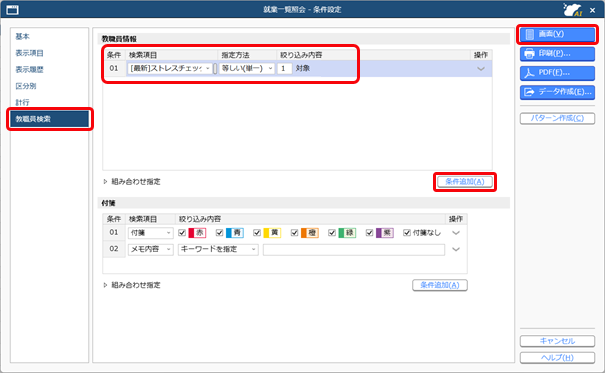Viewport: 605px width, 373px height.
Task: Click the blue 青 color swatch
Action: point(235,233)
